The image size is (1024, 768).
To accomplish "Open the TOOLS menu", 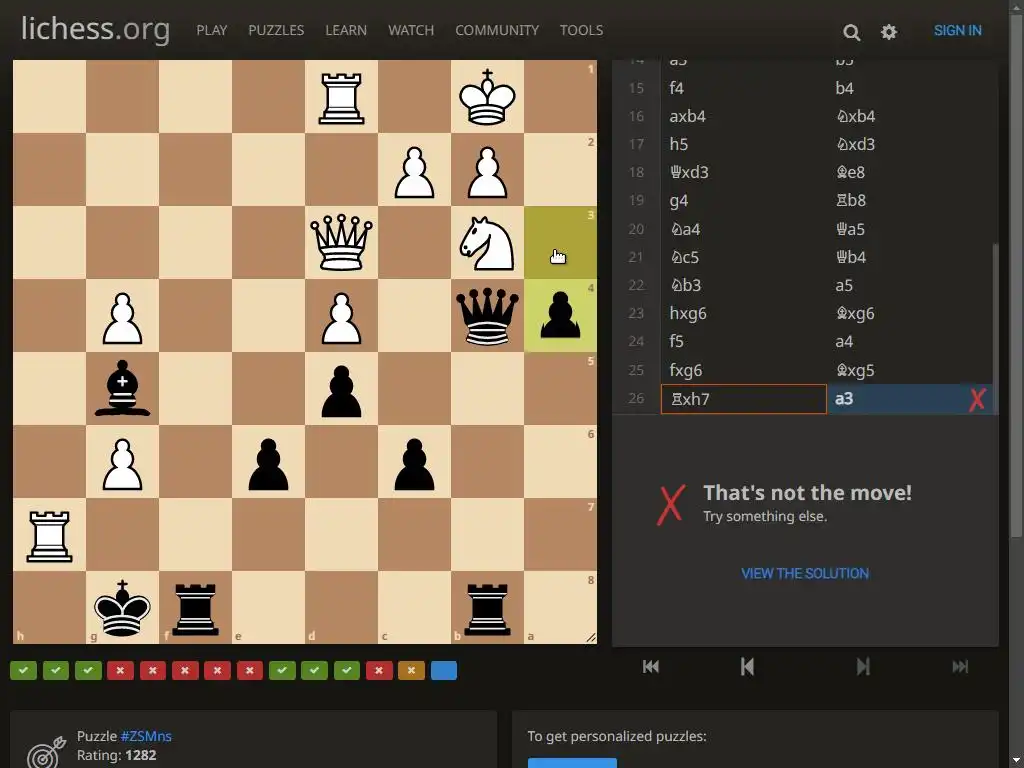I will pyautogui.click(x=581, y=31).
